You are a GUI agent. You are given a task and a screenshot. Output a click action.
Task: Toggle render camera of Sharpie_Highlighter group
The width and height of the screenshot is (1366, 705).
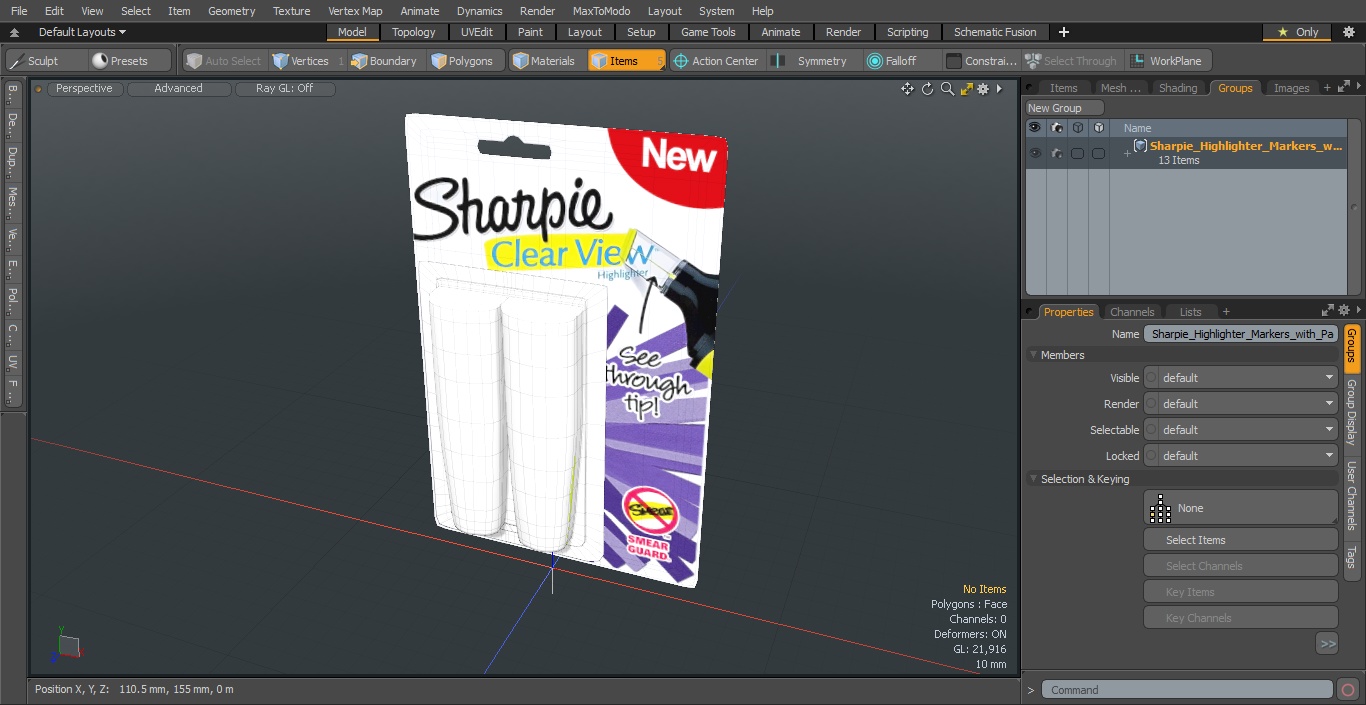point(1057,153)
